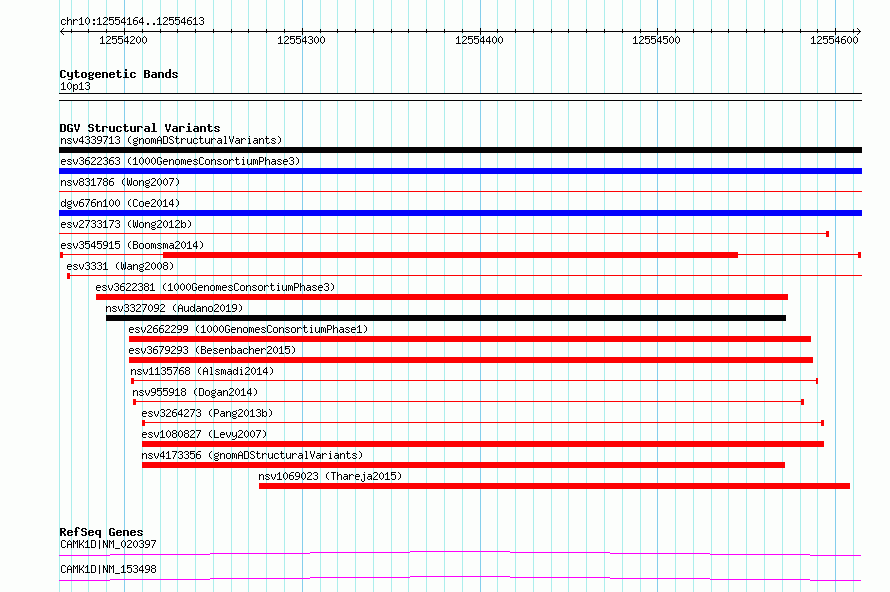890x592 pixels.
Task: Click the left arrow on the coordinate ruler
Action: [62, 32]
